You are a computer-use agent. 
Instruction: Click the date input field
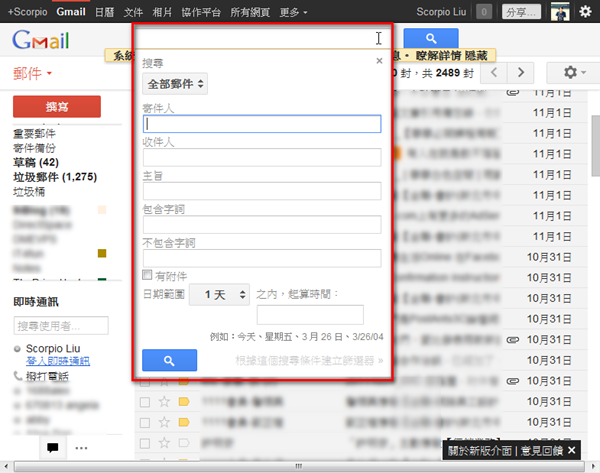coord(310,315)
